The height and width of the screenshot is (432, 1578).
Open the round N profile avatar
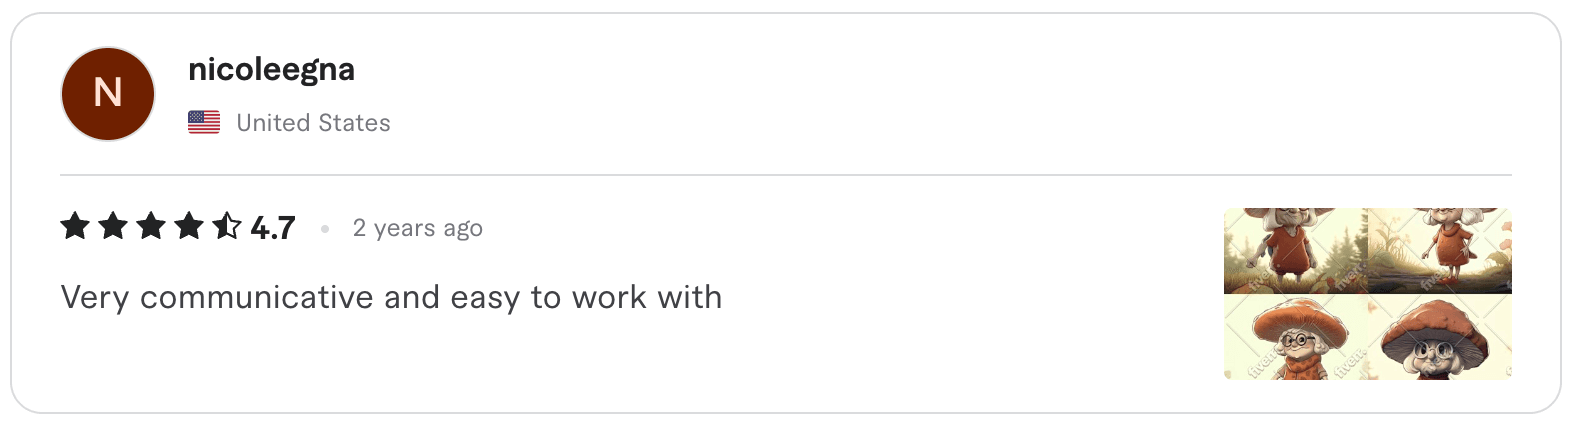[x=108, y=94]
